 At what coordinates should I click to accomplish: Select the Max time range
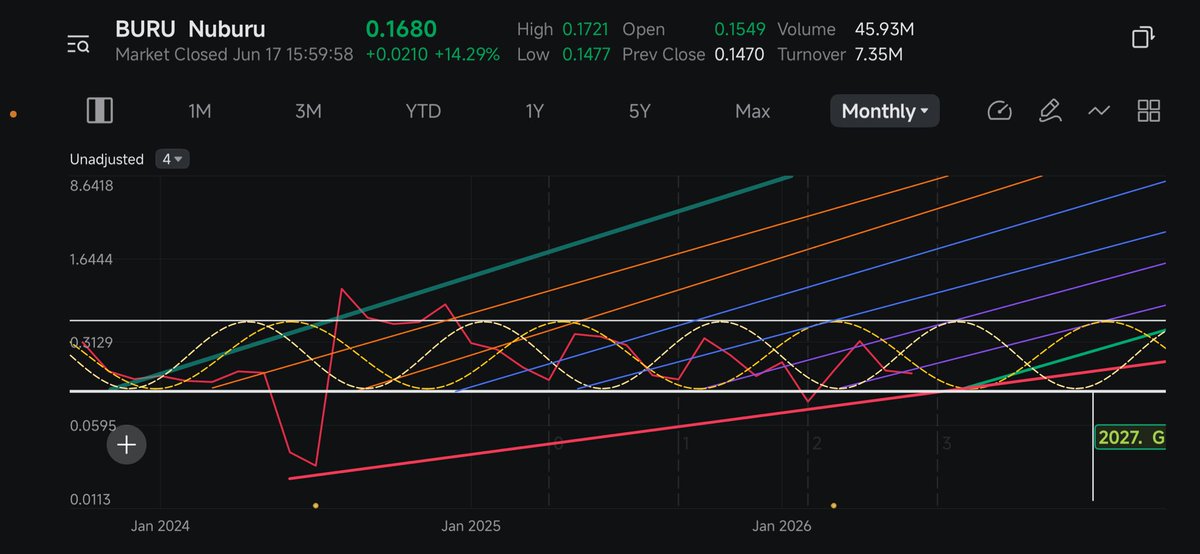pyautogui.click(x=752, y=111)
